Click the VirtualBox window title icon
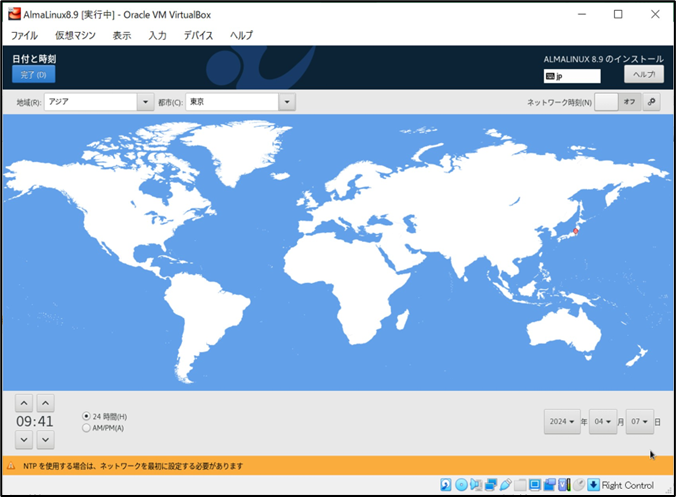The height and width of the screenshot is (497, 676). [14, 14]
